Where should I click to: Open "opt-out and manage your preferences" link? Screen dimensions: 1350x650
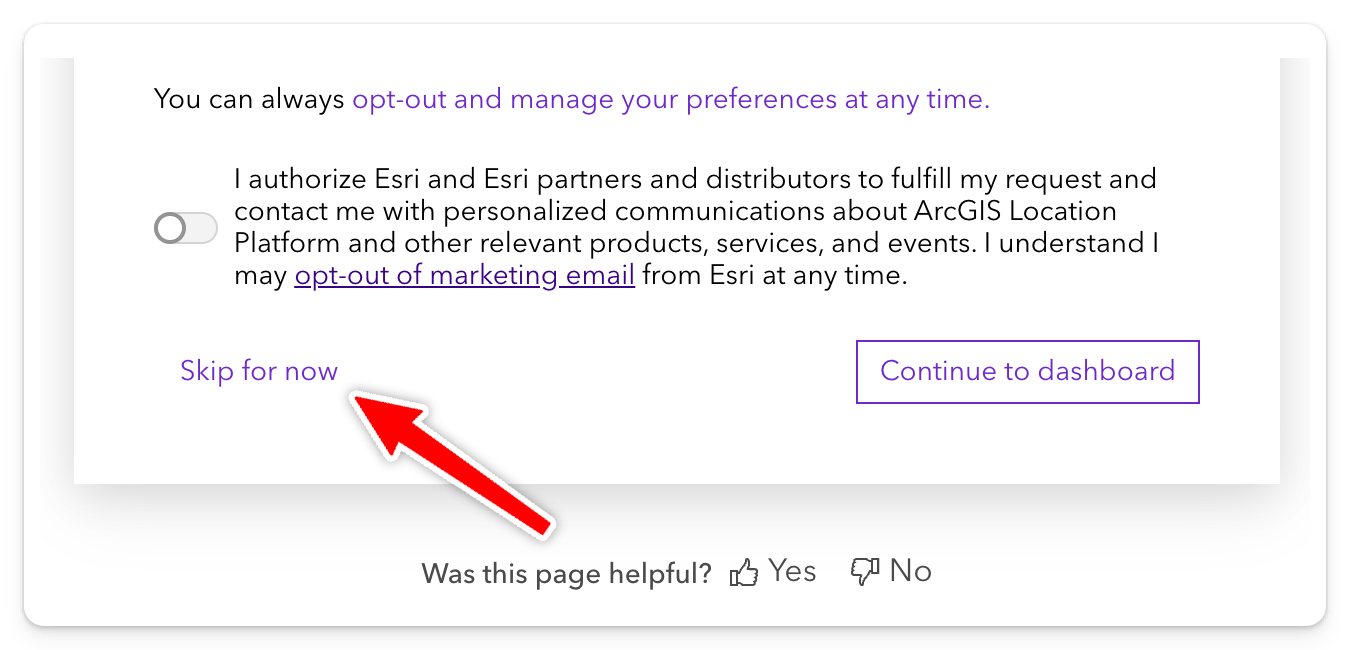670,100
